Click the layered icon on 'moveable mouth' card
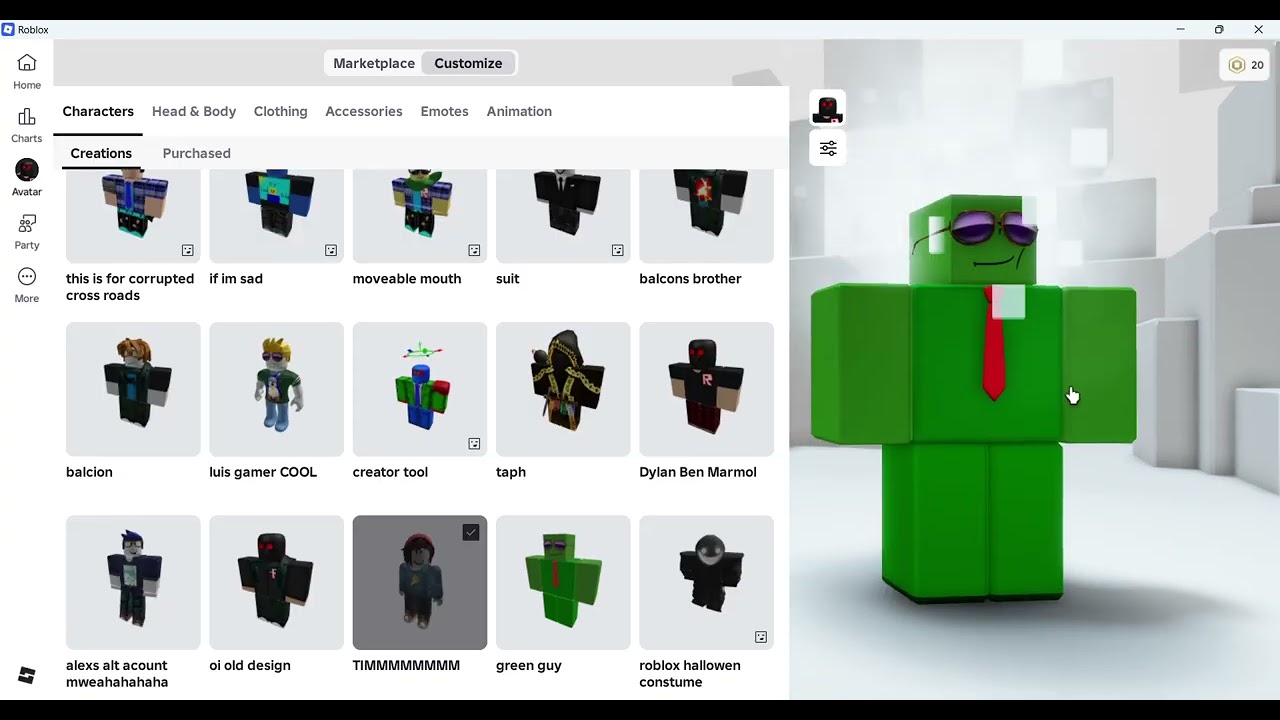Image resolution: width=1280 pixels, height=720 pixels. 474,250
